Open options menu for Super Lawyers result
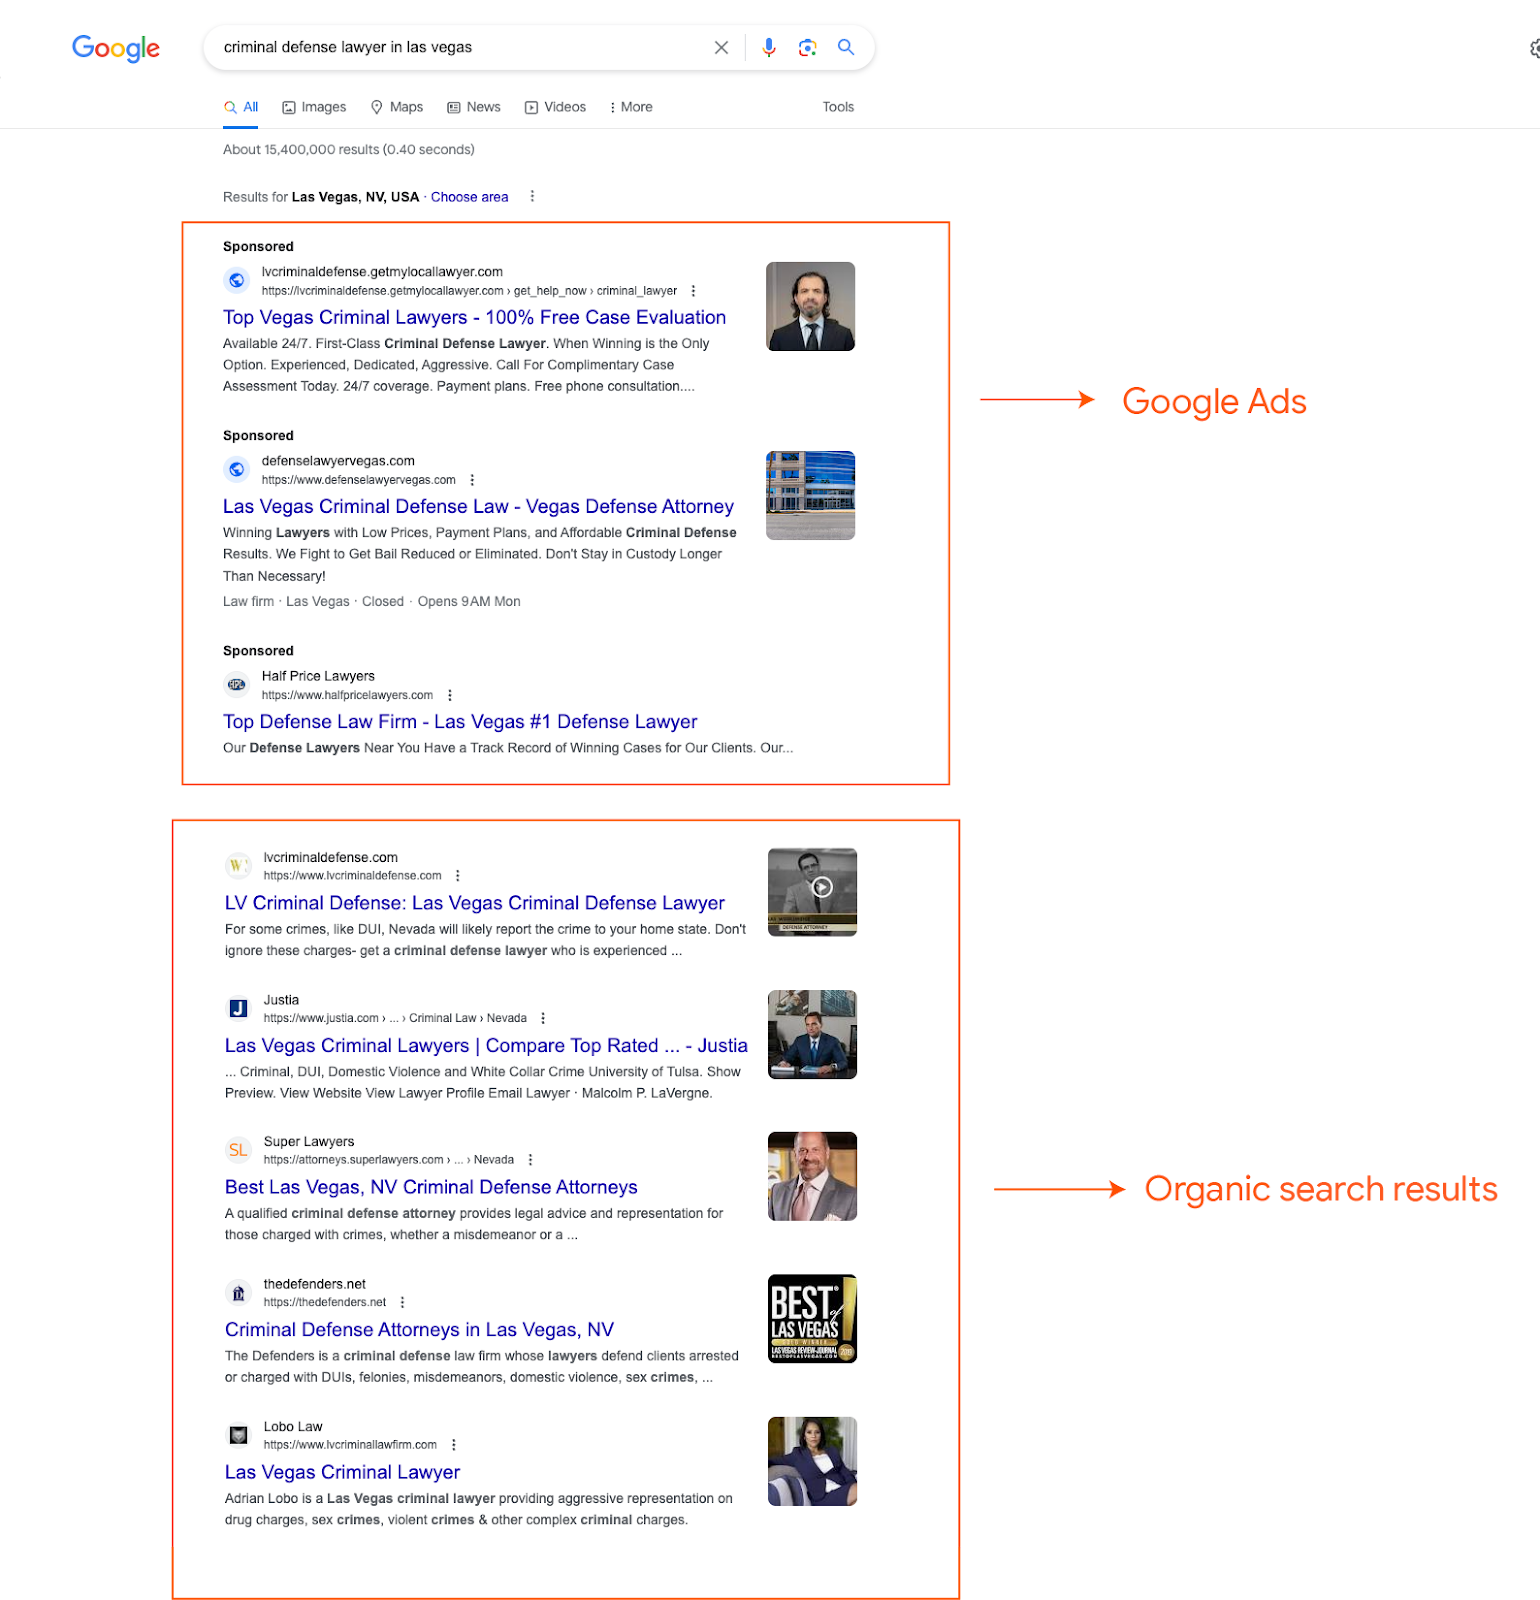 530,1160
